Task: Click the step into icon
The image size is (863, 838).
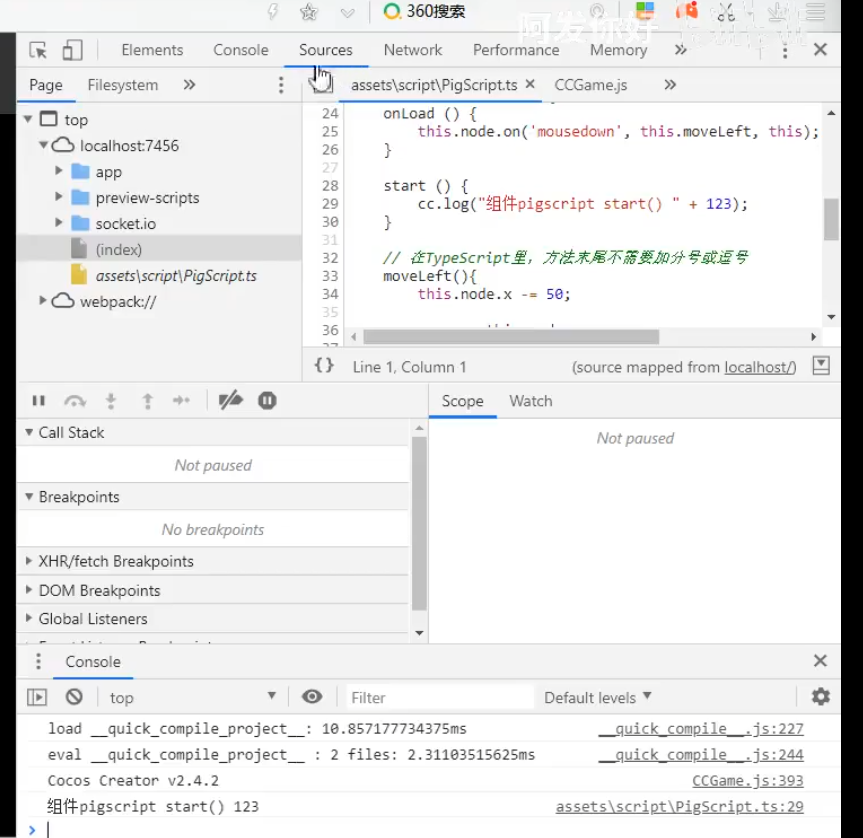Action: [x=111, y=401]
